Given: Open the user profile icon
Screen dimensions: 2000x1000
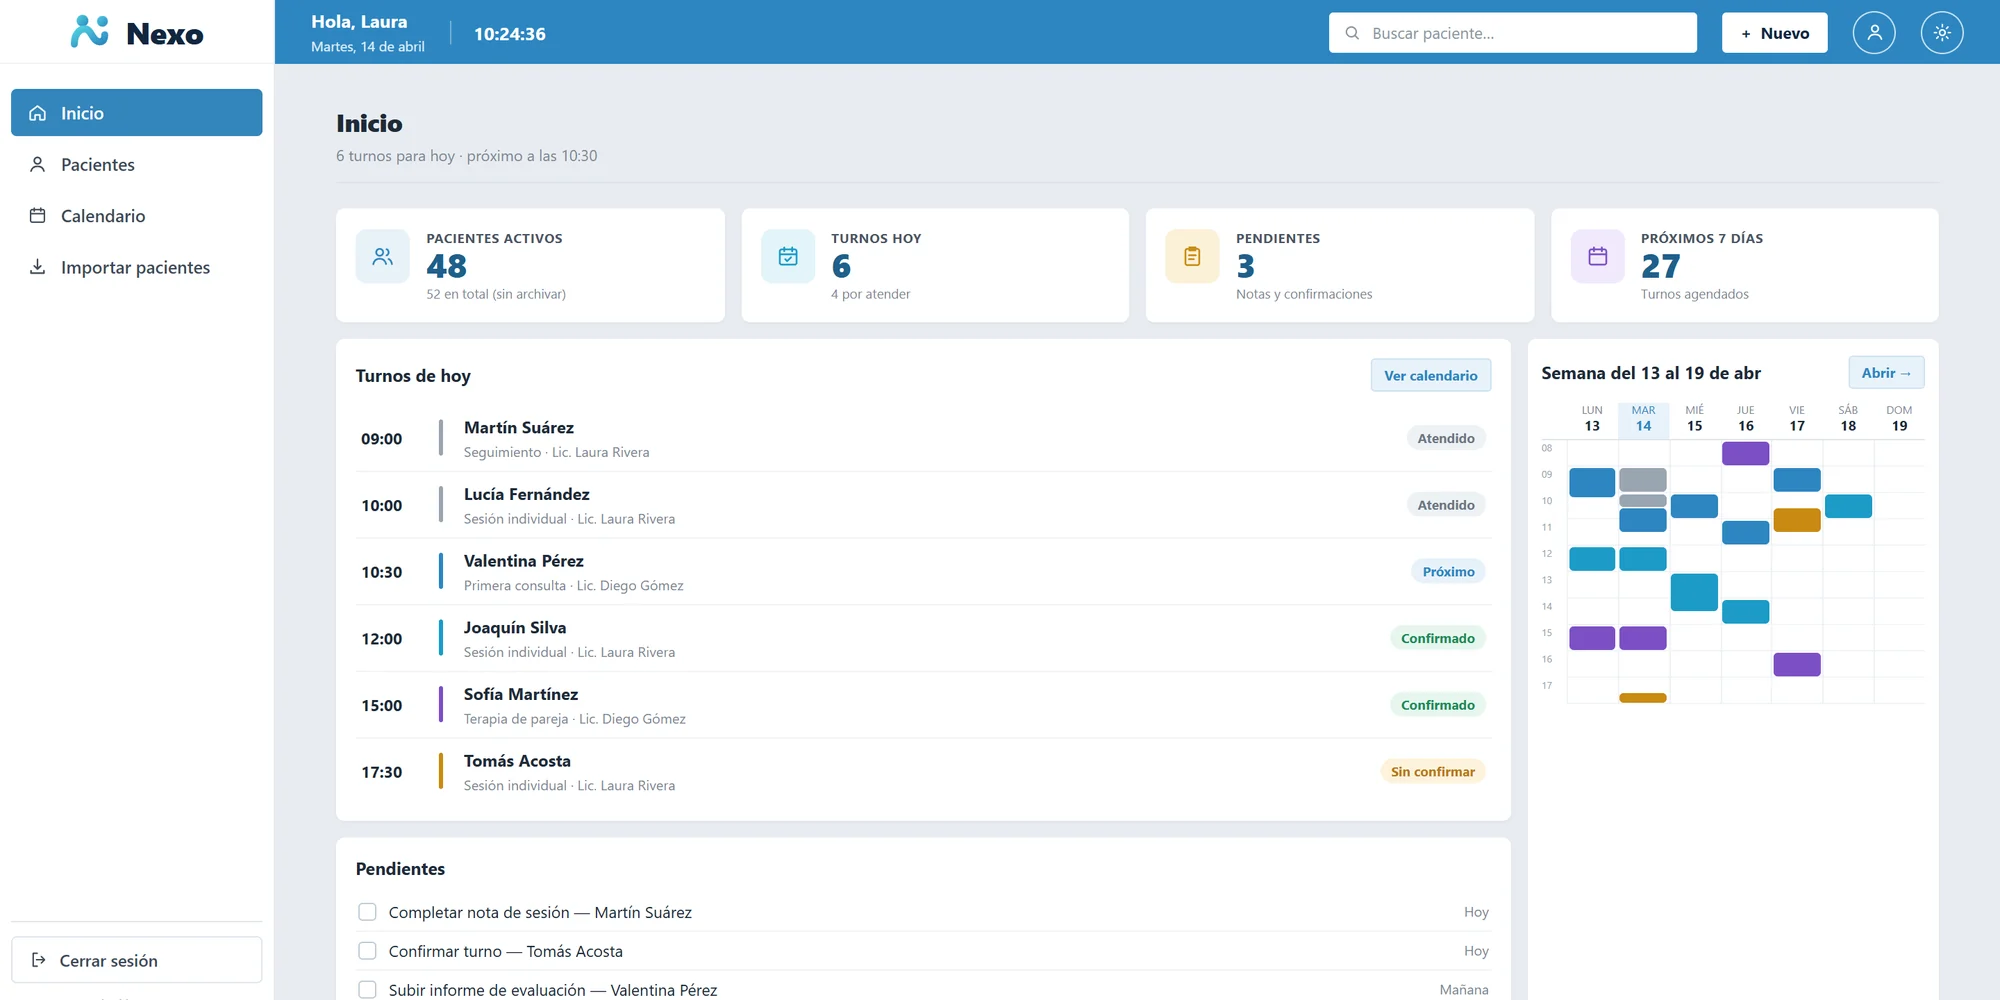Looking at the screenshot, I should pyautogui.click(x=1874, y=33).
